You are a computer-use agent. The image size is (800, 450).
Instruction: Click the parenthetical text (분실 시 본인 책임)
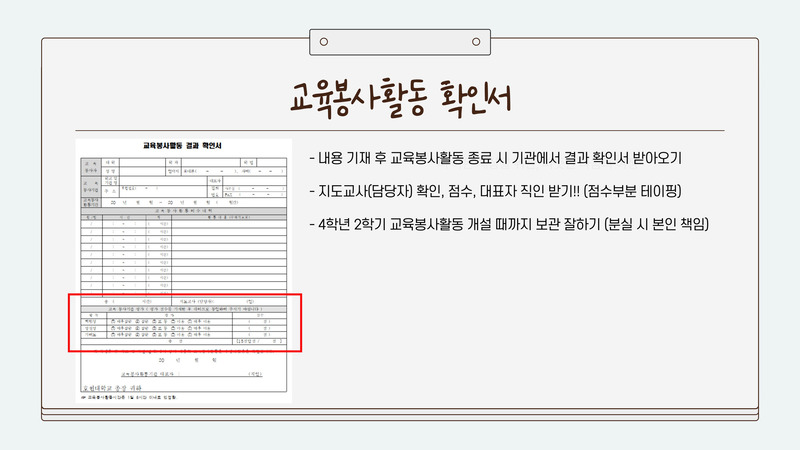click(656, 224)
